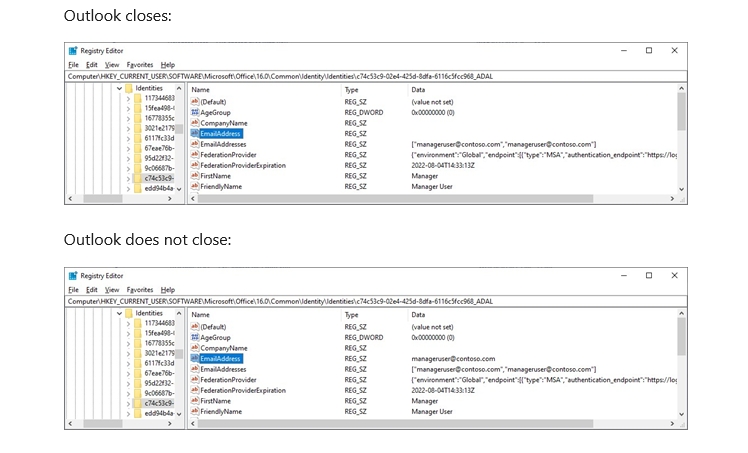Click the FirstName value icon in the 'Outlook closes' window

195,175
